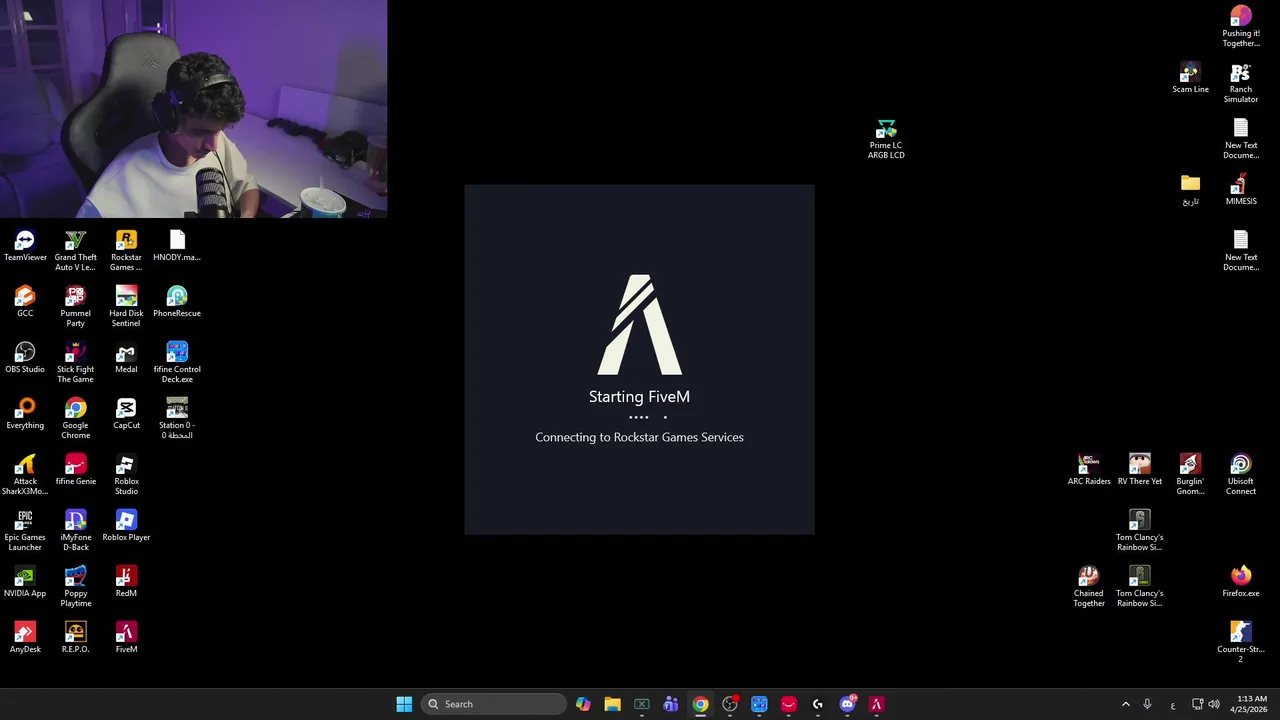1280x720 pixels.
Task: Select the Rockstar Games Launcher shortcut
Action: point(126,250)
